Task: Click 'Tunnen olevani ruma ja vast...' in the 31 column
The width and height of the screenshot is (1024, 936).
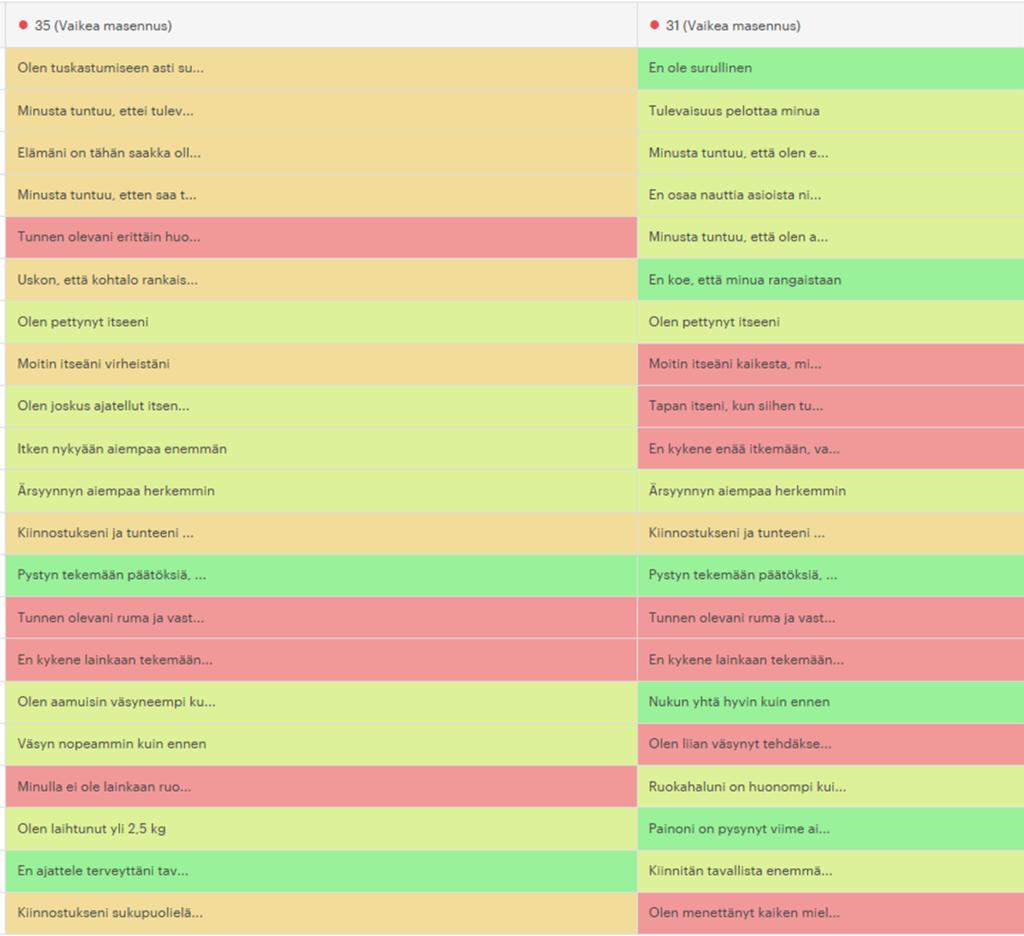Action: tap(831, 618)
